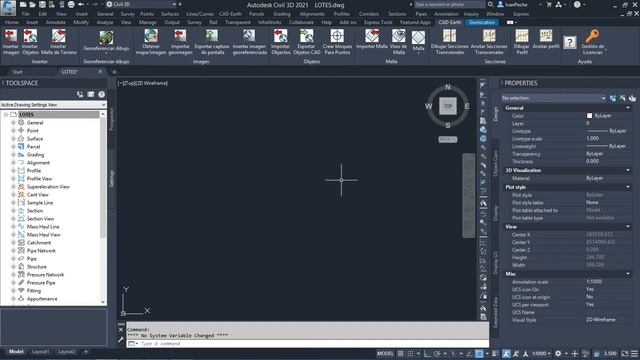
Task: Click the Toolspace help icon
Action: 101,94
